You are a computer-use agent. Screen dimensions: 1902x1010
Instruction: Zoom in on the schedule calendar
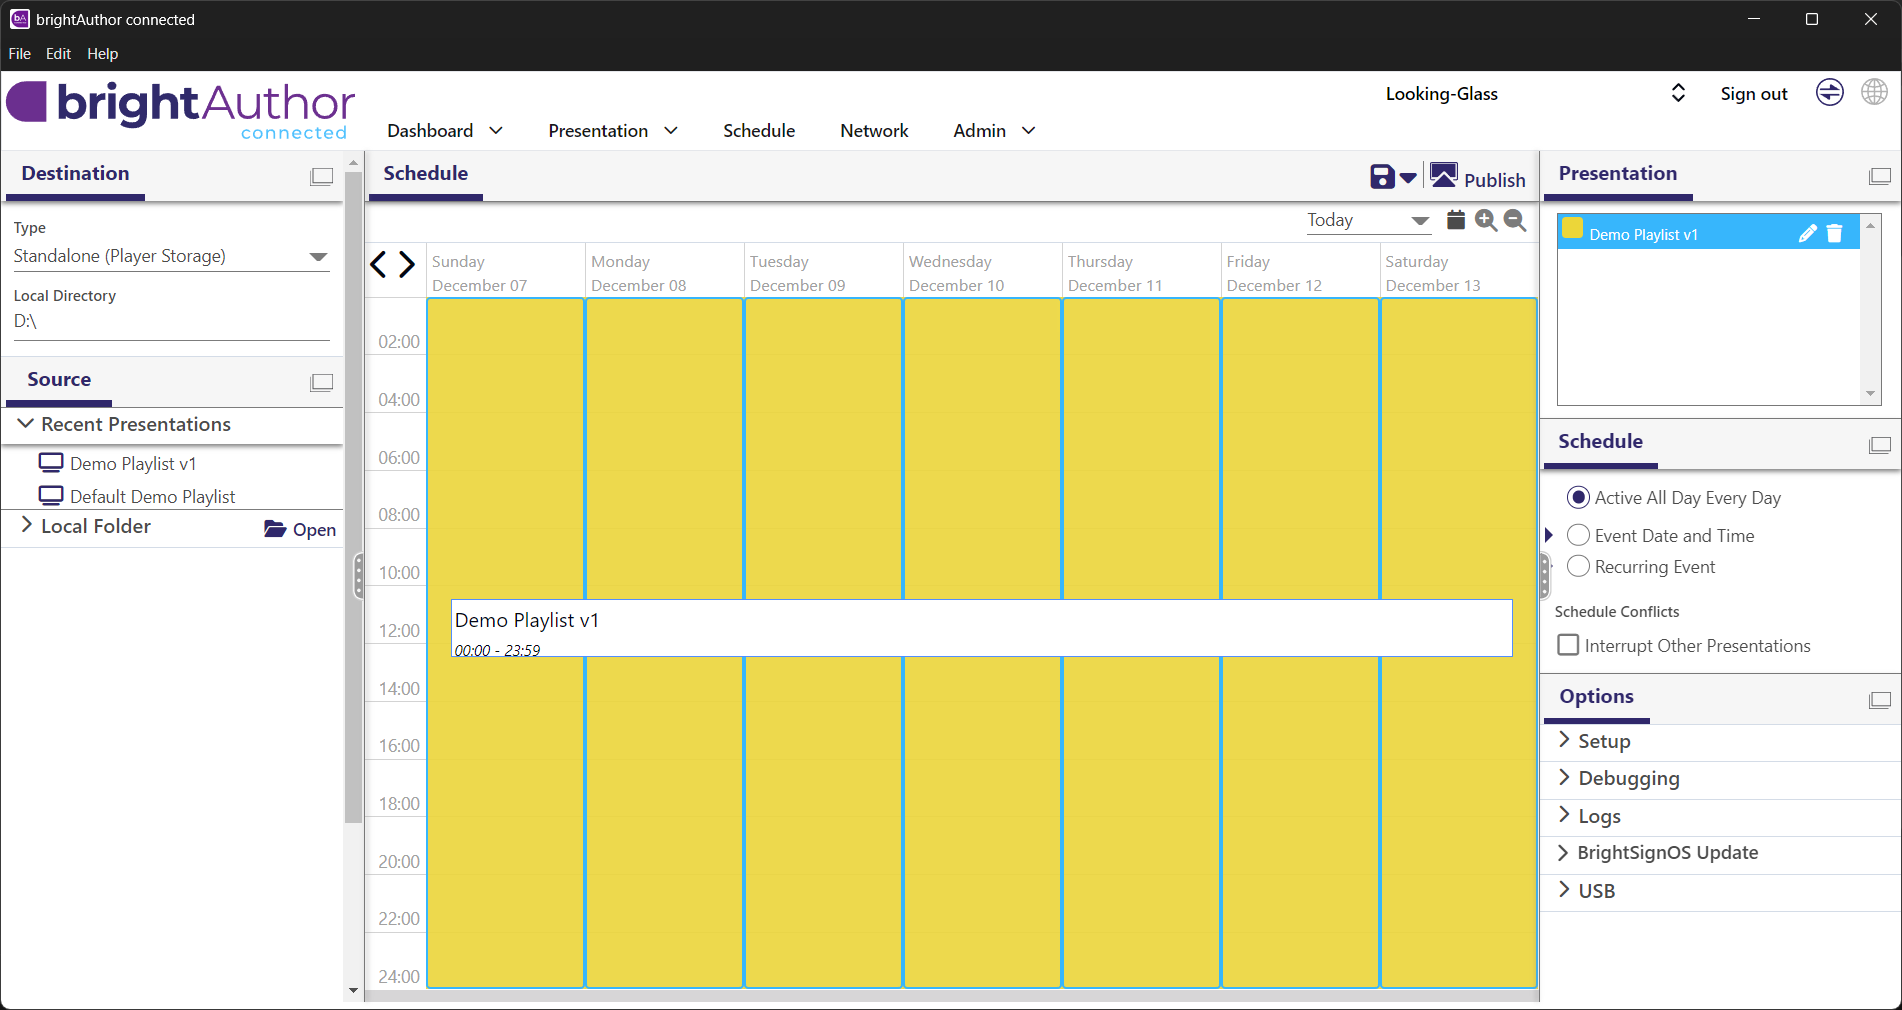point(1486,220)
